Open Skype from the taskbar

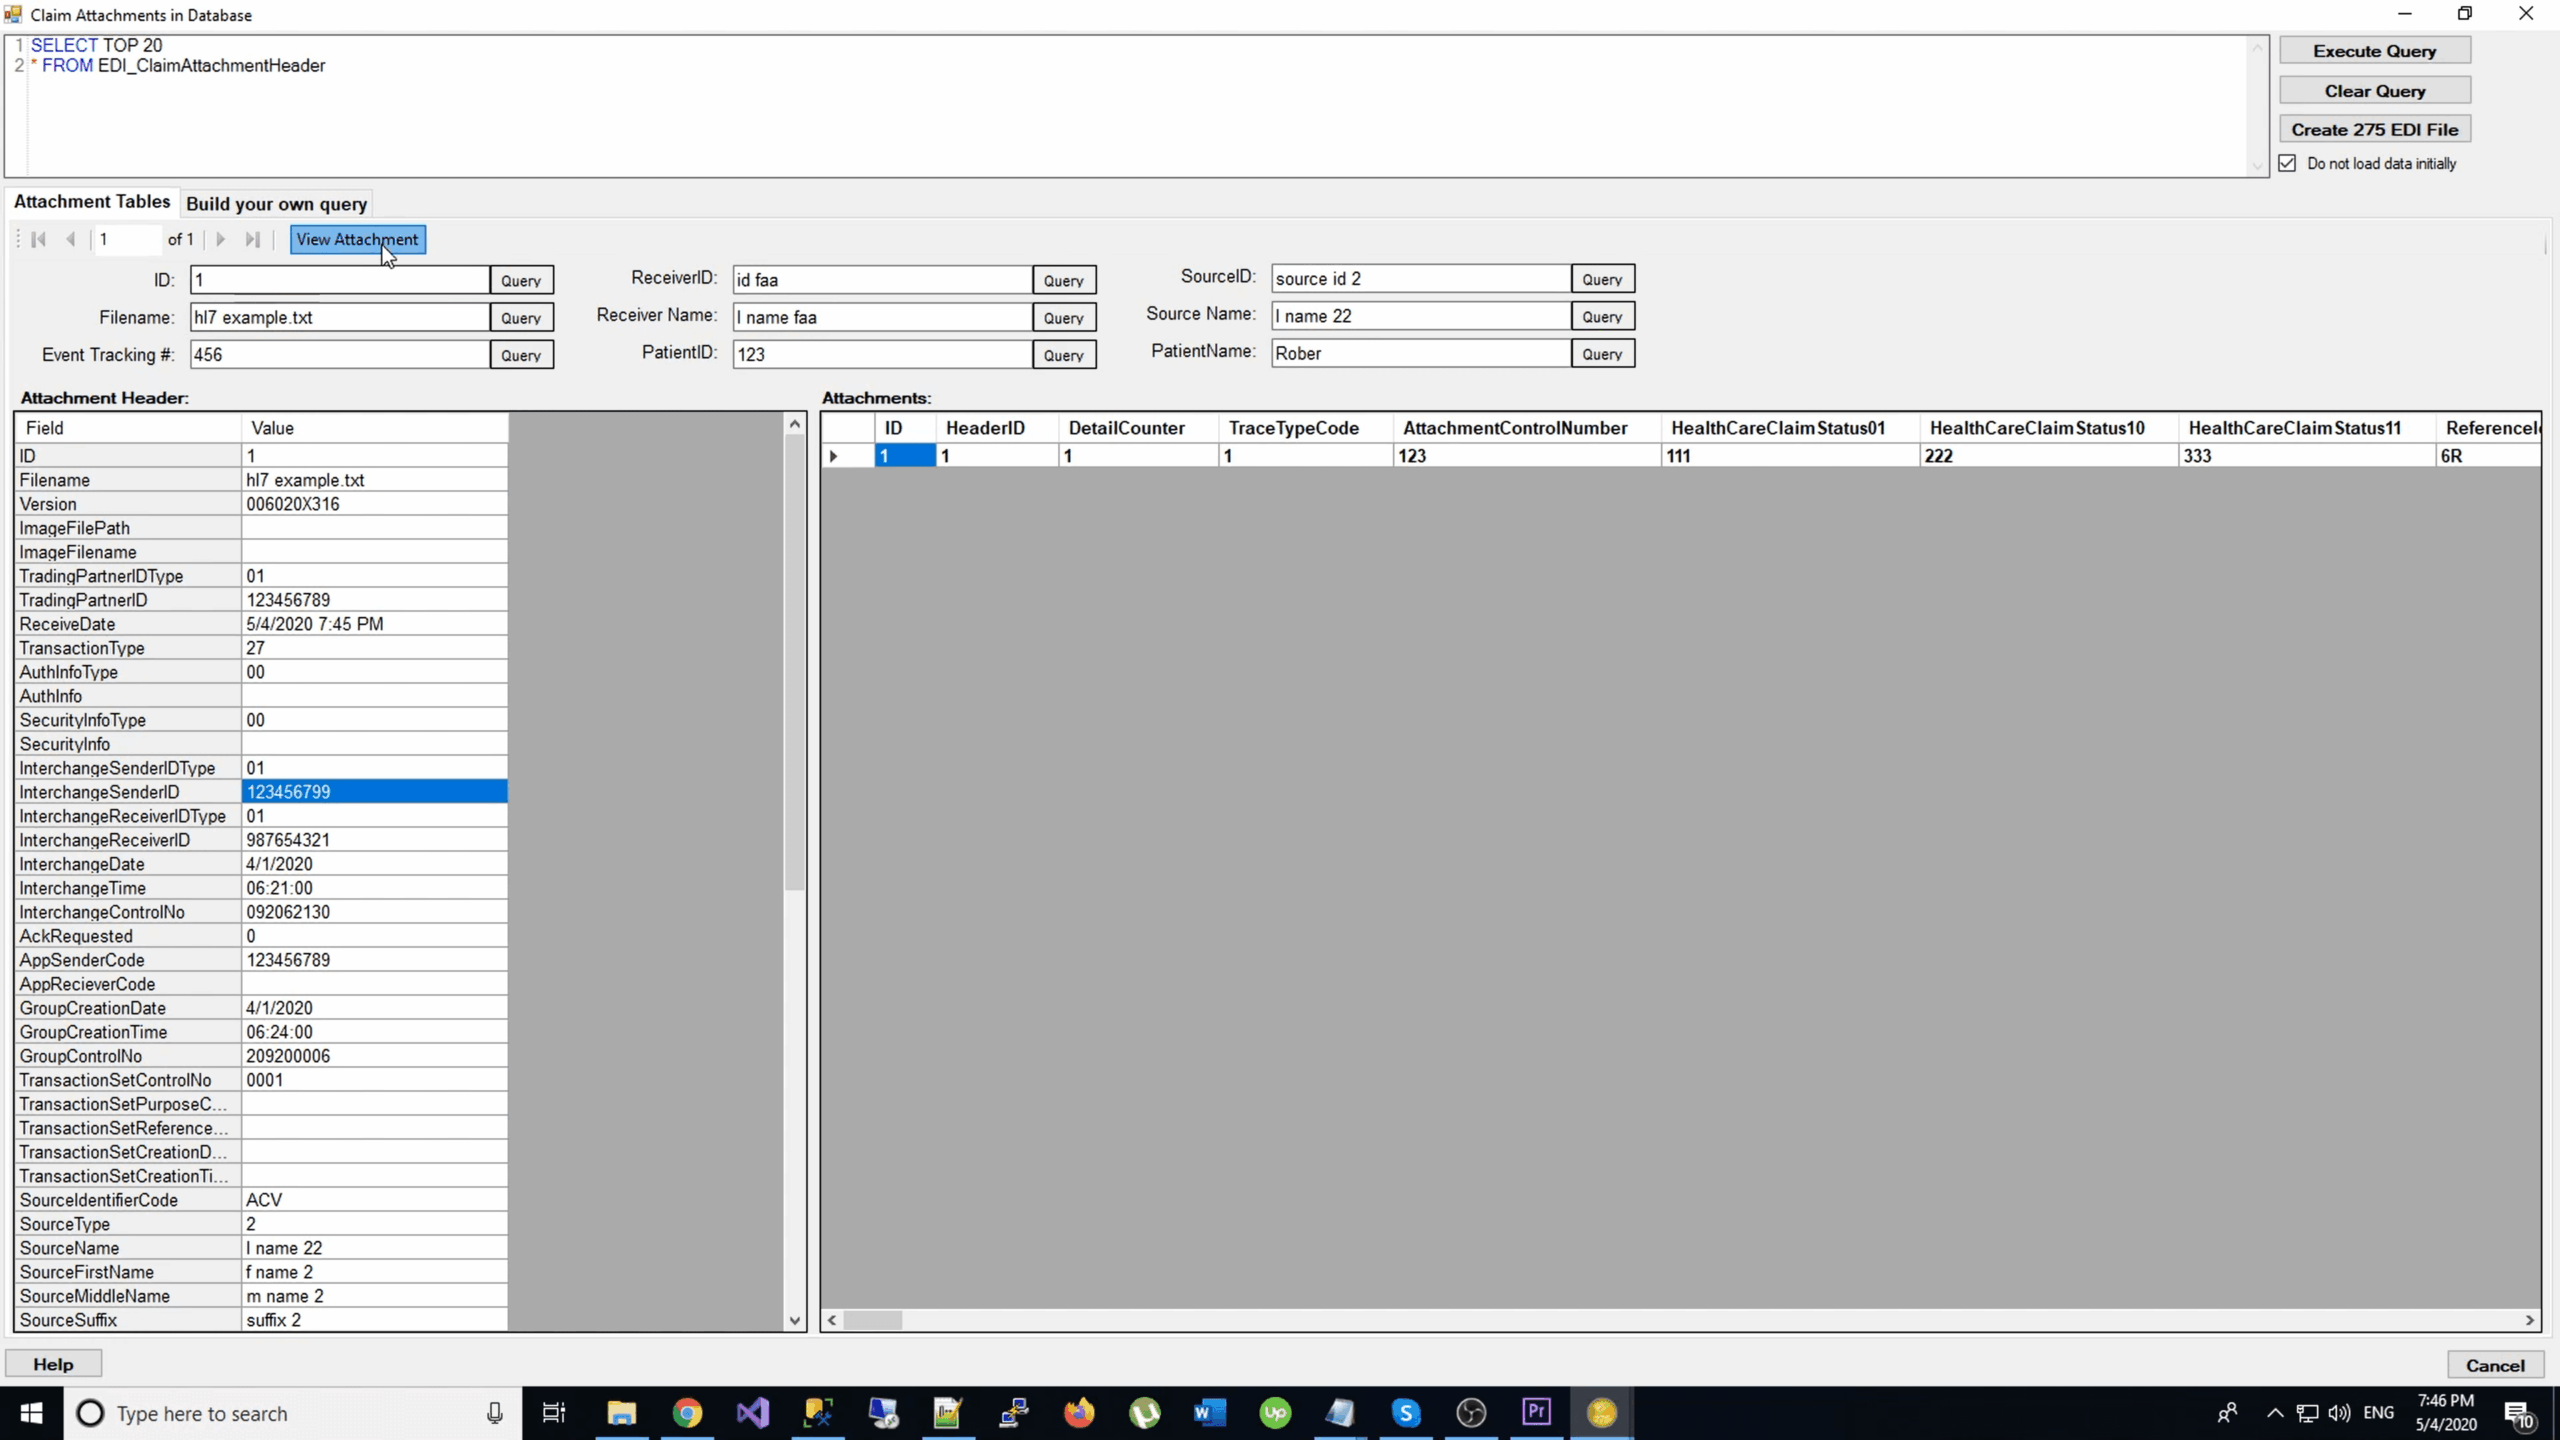point(1405,1413)
